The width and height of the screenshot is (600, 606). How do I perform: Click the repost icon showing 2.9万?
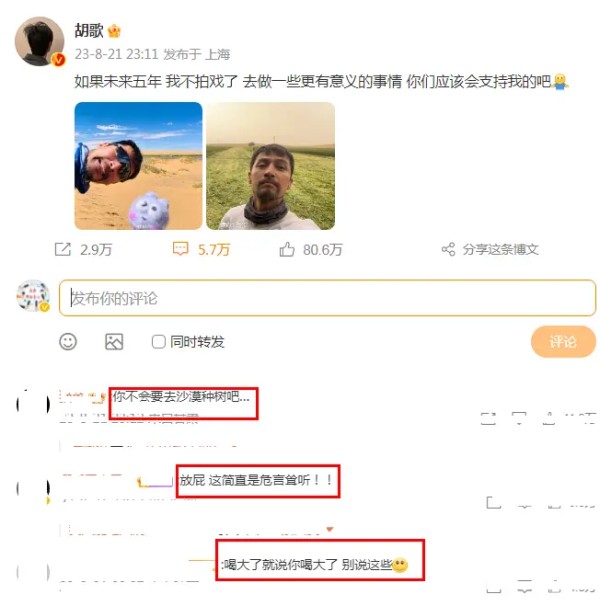63,249
